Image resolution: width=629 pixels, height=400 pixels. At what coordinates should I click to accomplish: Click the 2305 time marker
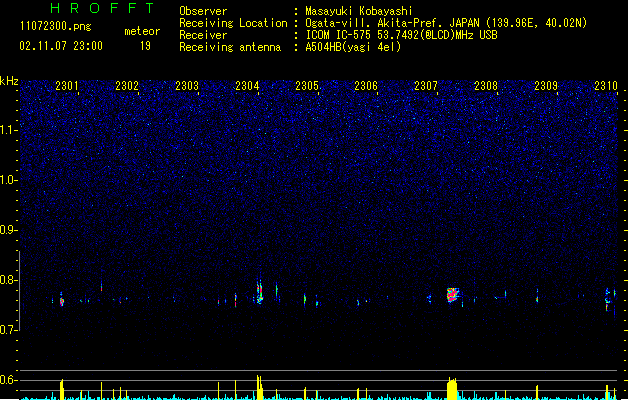tap(307, 86)
